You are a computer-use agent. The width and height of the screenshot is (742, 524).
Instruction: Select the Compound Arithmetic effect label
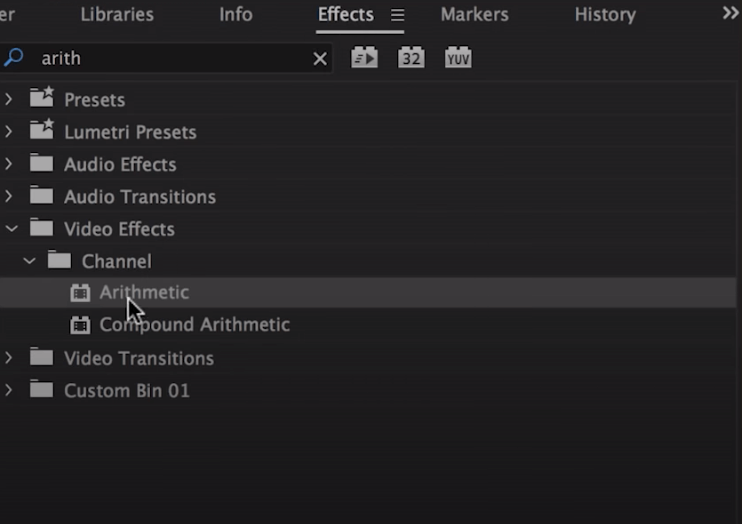click(194, 325)
